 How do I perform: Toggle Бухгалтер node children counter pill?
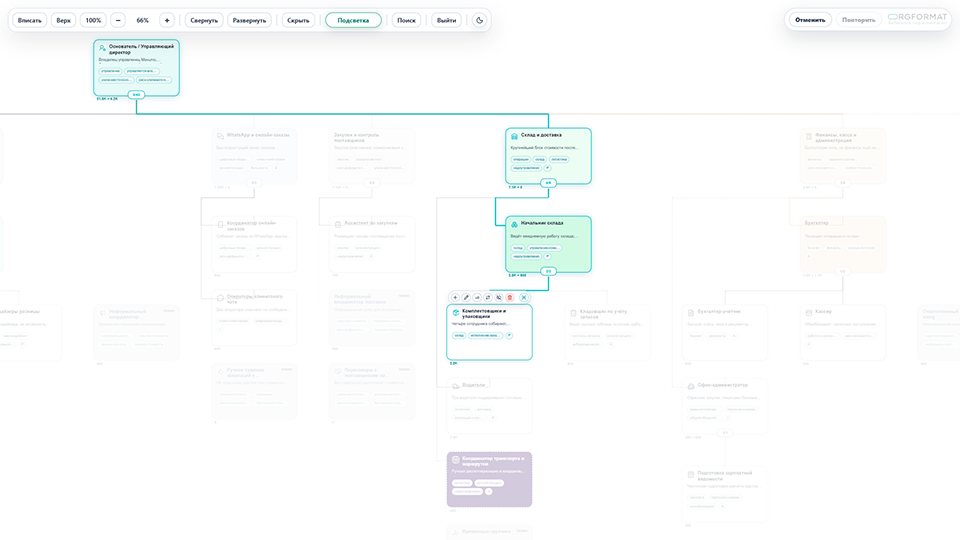click(842, 271)
